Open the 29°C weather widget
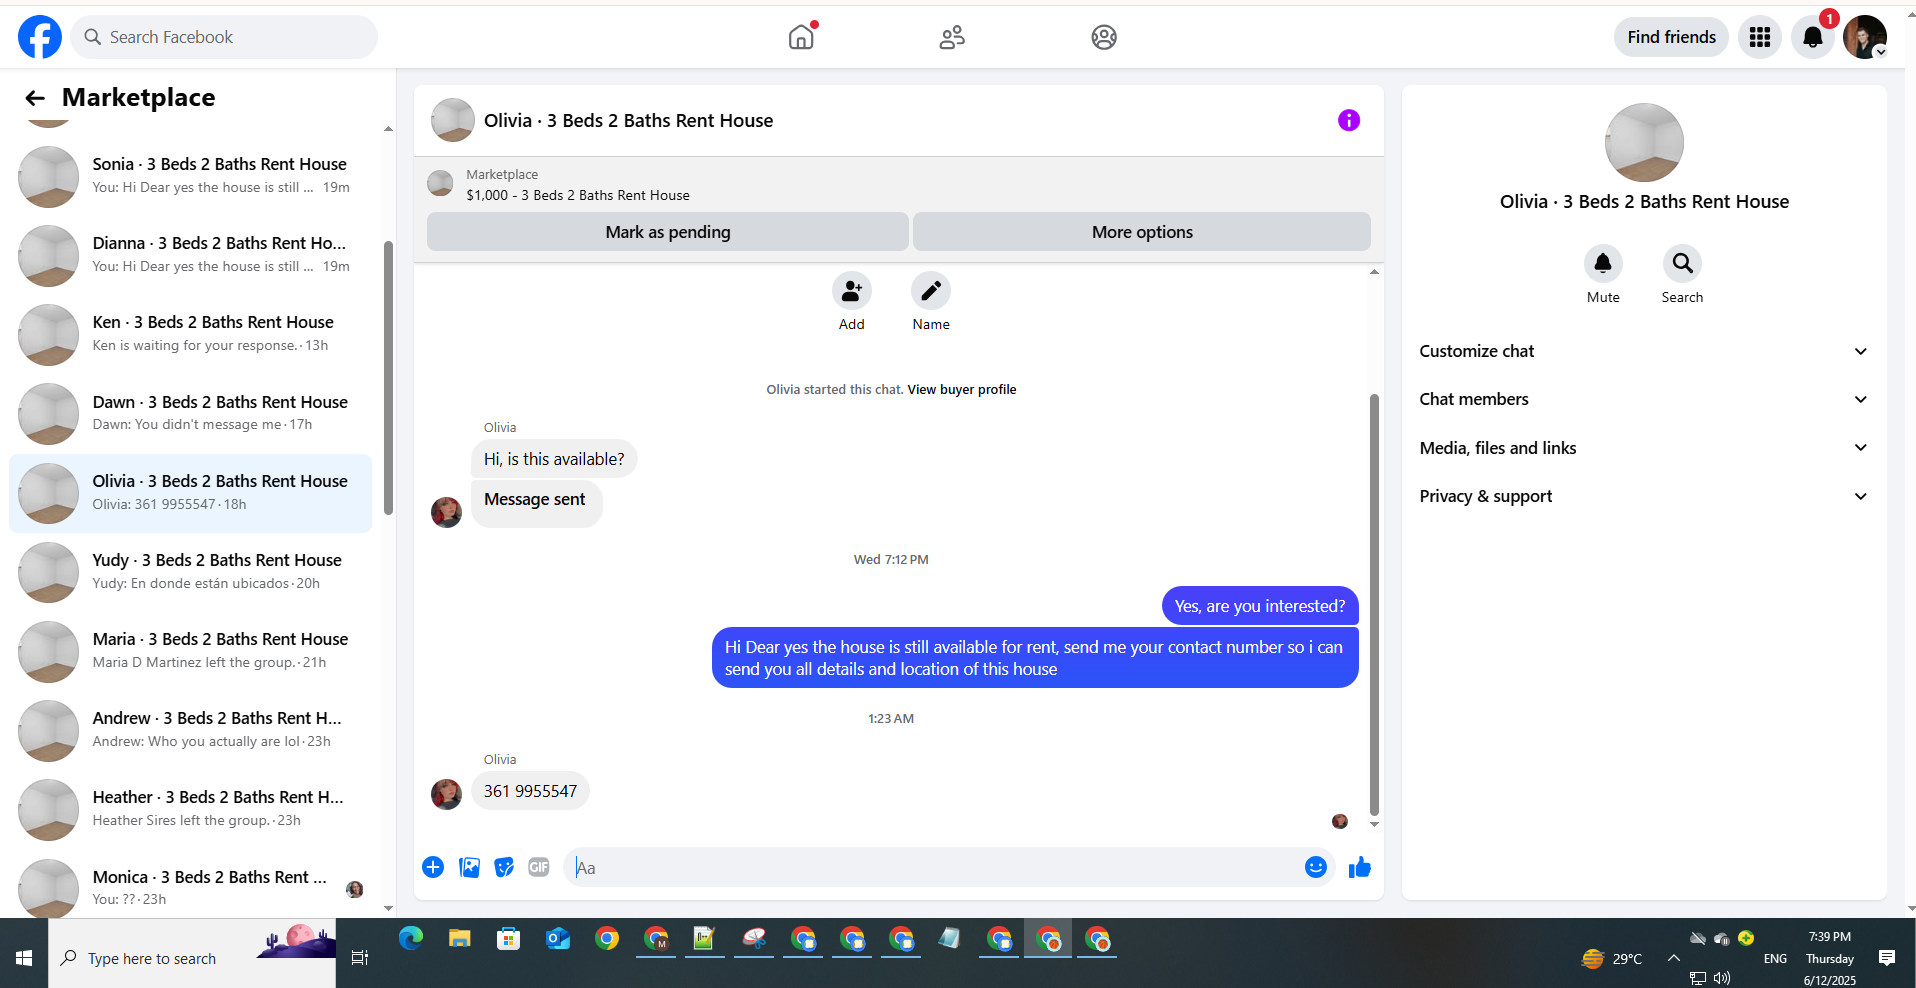The image size is (1916, 988). point(1612,958)
